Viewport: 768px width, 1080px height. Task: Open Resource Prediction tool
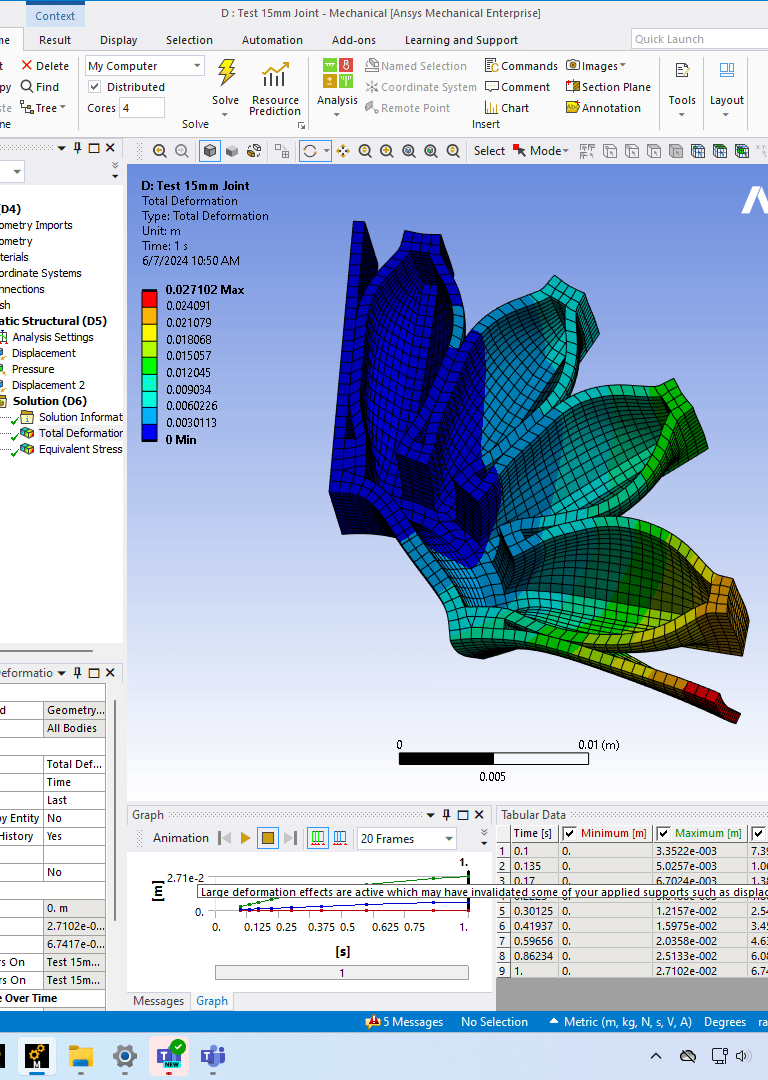pos(275,90)
